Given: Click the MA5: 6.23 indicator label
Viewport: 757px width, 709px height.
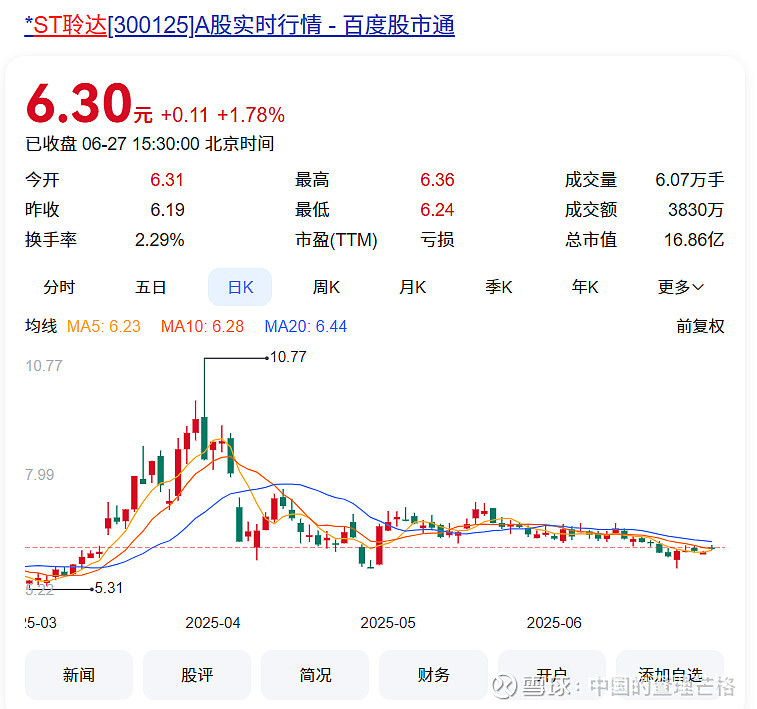Looking at the screenshot, I should click(104, 326).
